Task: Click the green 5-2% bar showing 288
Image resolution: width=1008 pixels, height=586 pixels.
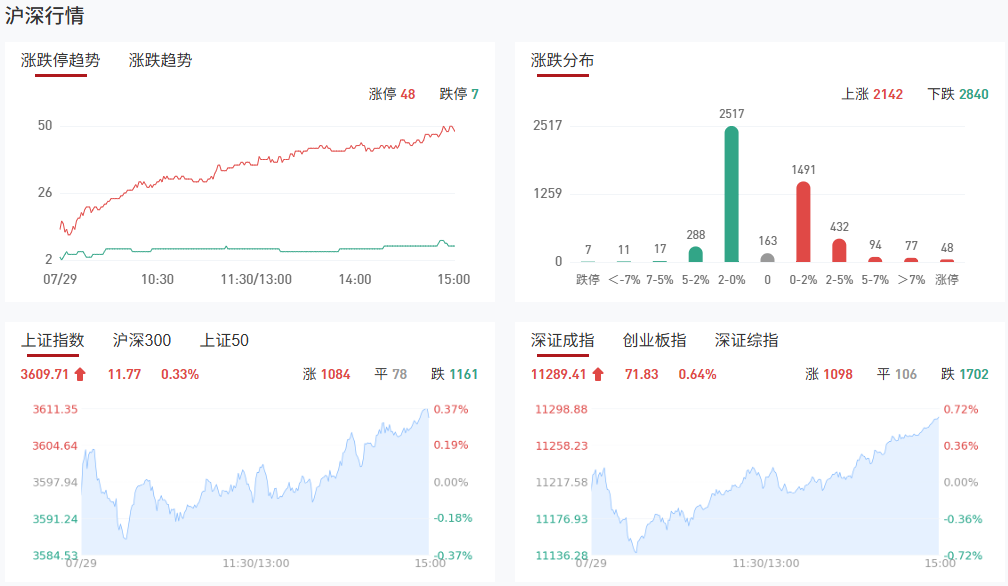Action: [696, 254]
